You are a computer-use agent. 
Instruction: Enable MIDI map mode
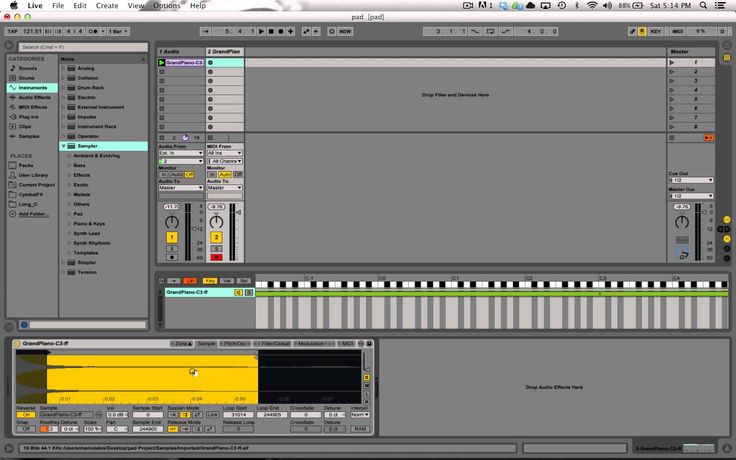coord(678,31)
